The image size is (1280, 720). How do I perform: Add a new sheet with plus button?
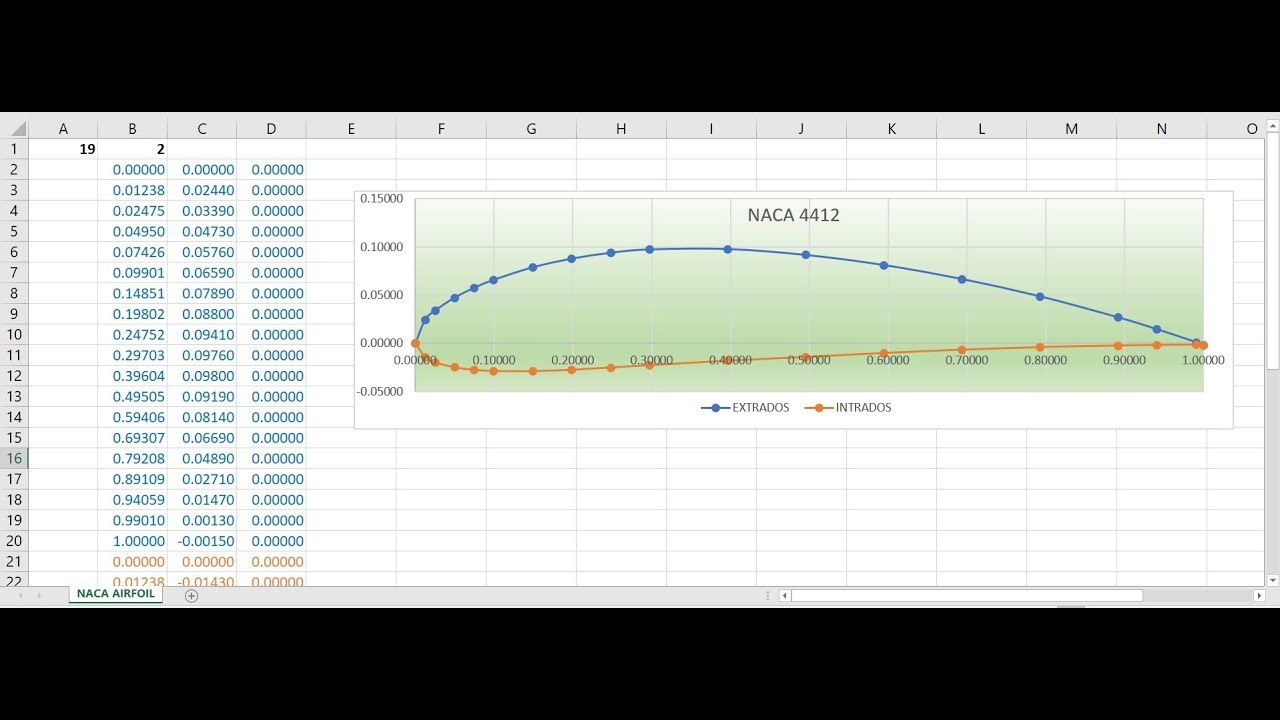coord(191,596)
